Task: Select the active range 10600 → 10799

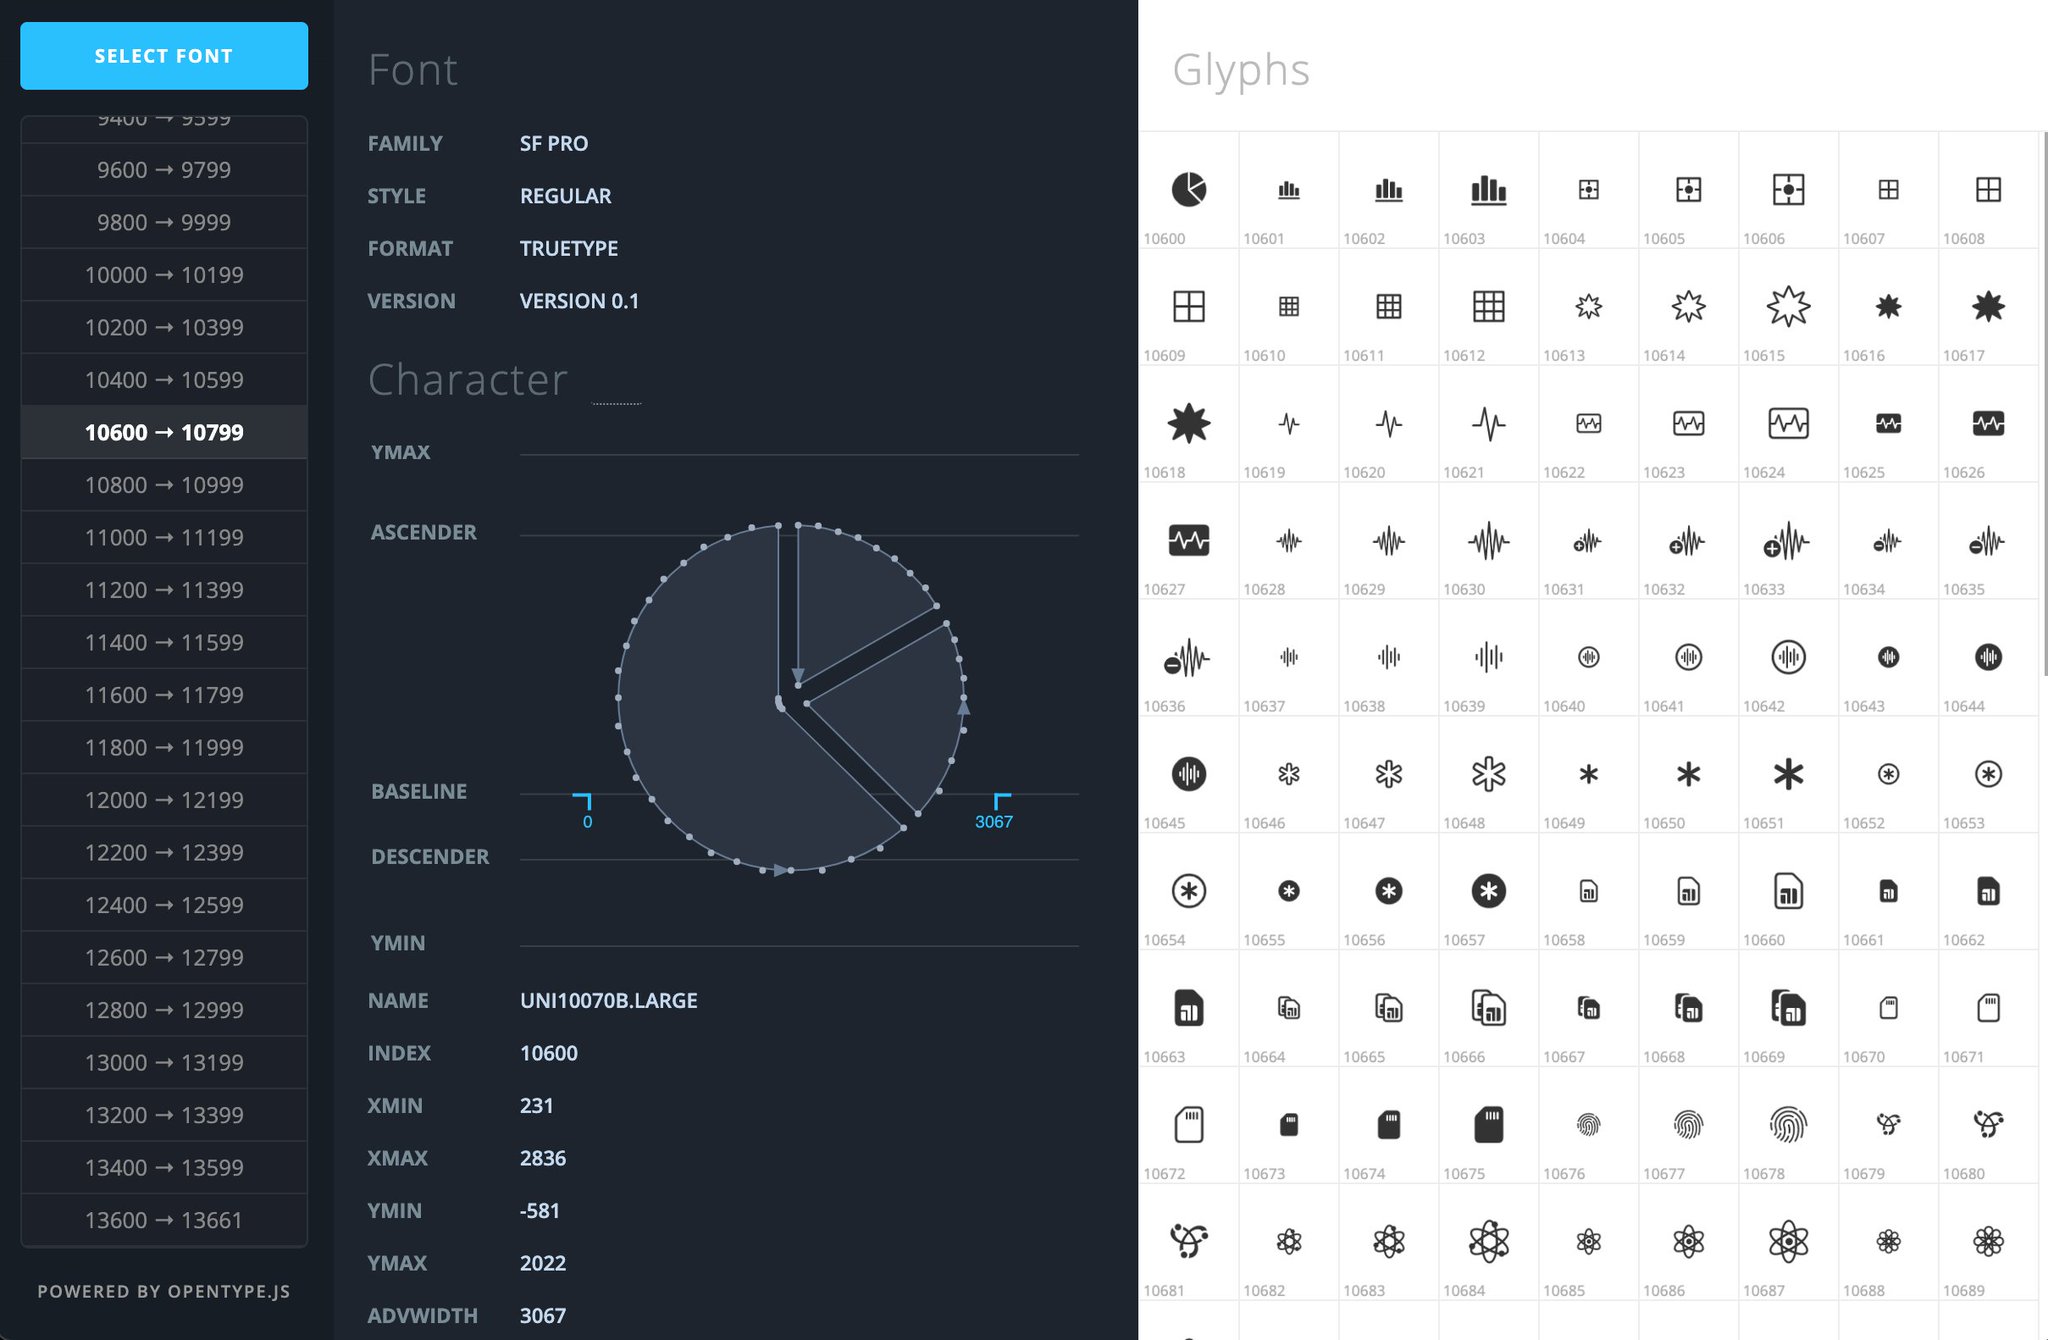Action: coord(164,432)
